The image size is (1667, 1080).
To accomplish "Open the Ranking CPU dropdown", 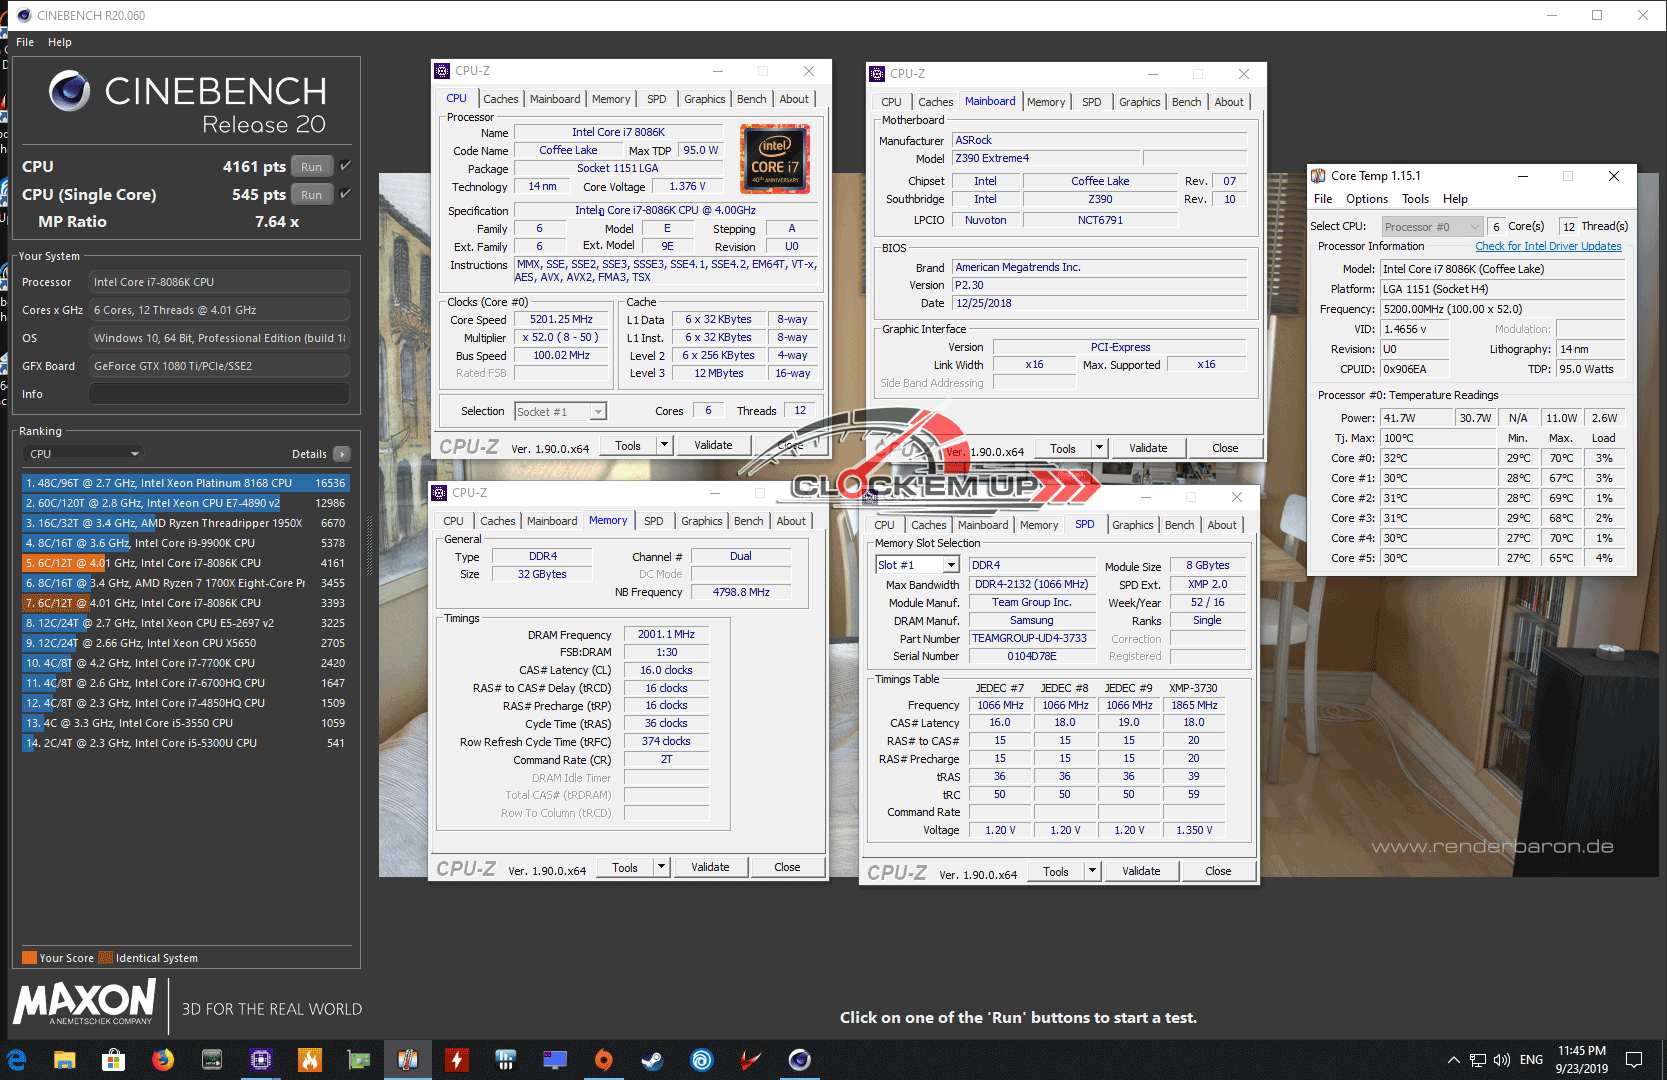I will [84, 454].
